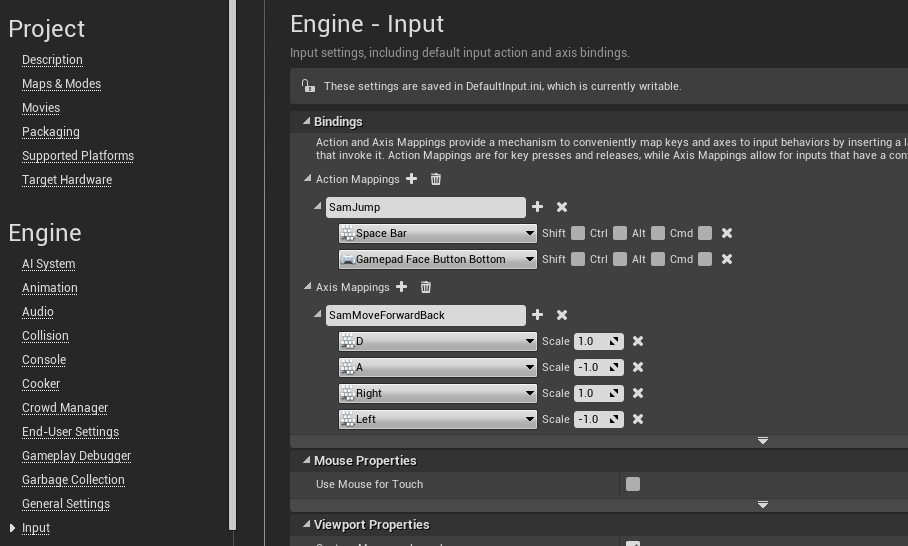Remove the Left key axis binding
Screen dimensions: 908x546
pos(638,419)
